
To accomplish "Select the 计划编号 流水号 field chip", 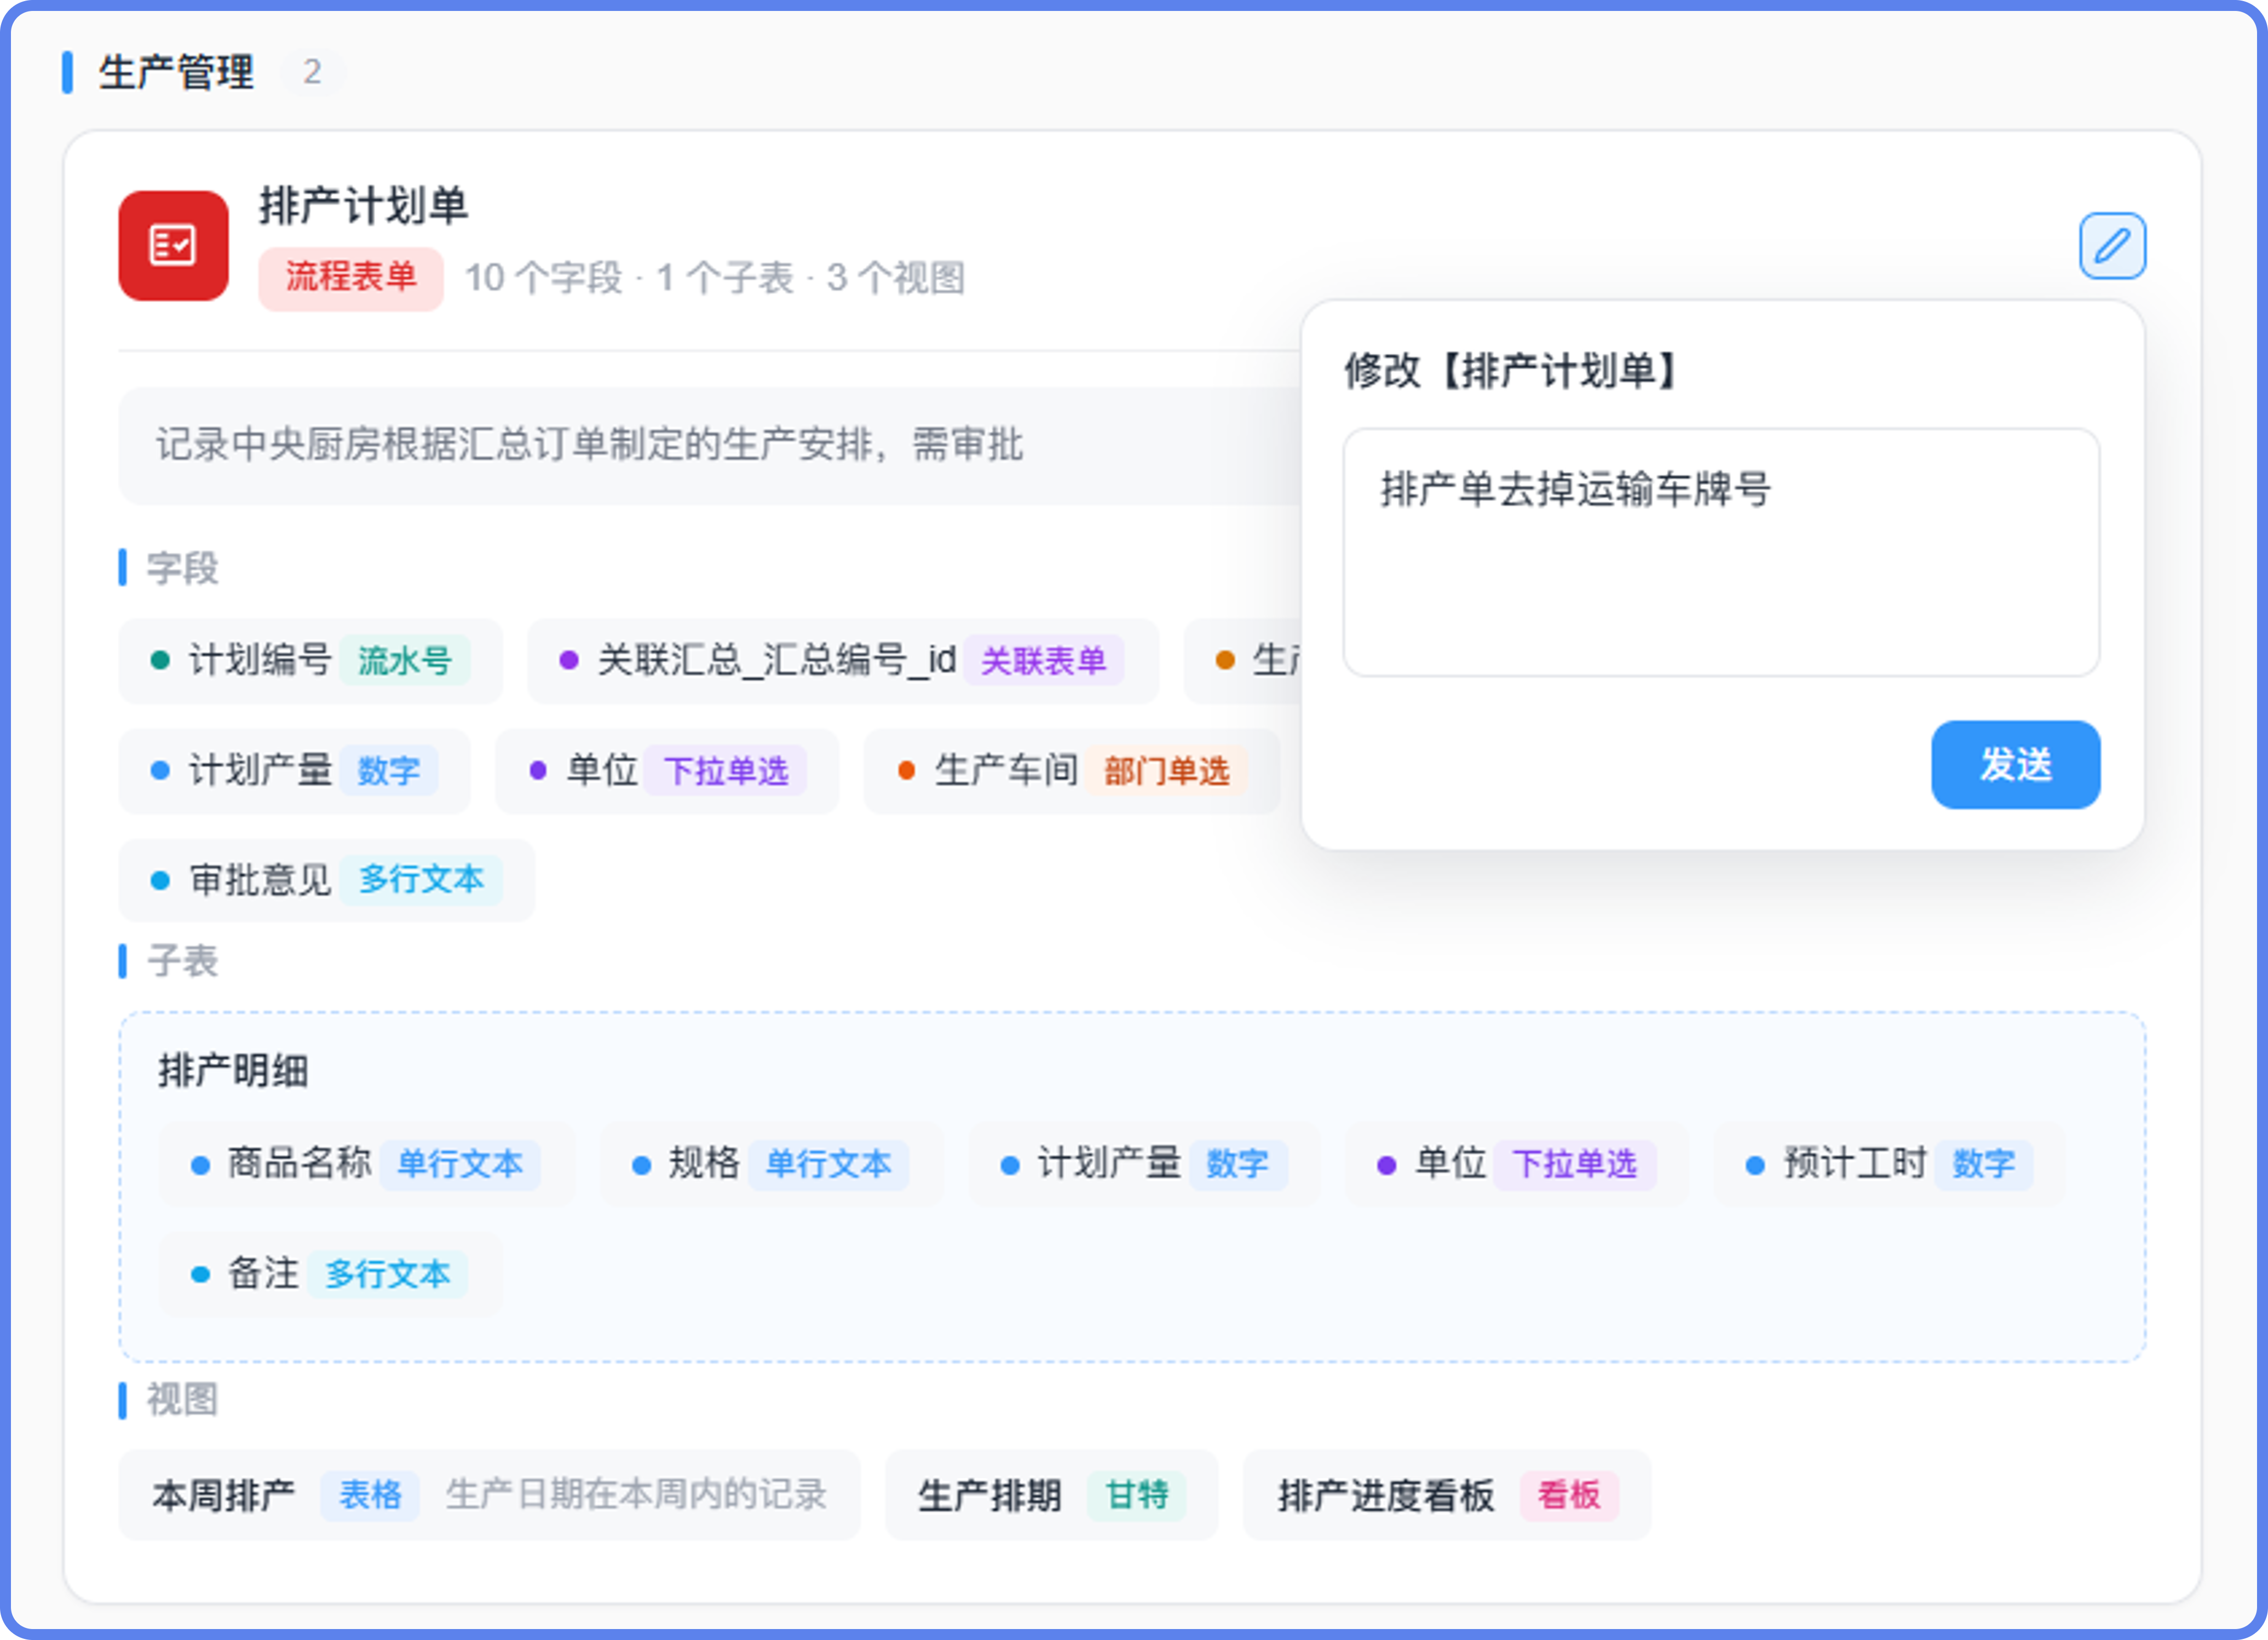I will 310,660.
